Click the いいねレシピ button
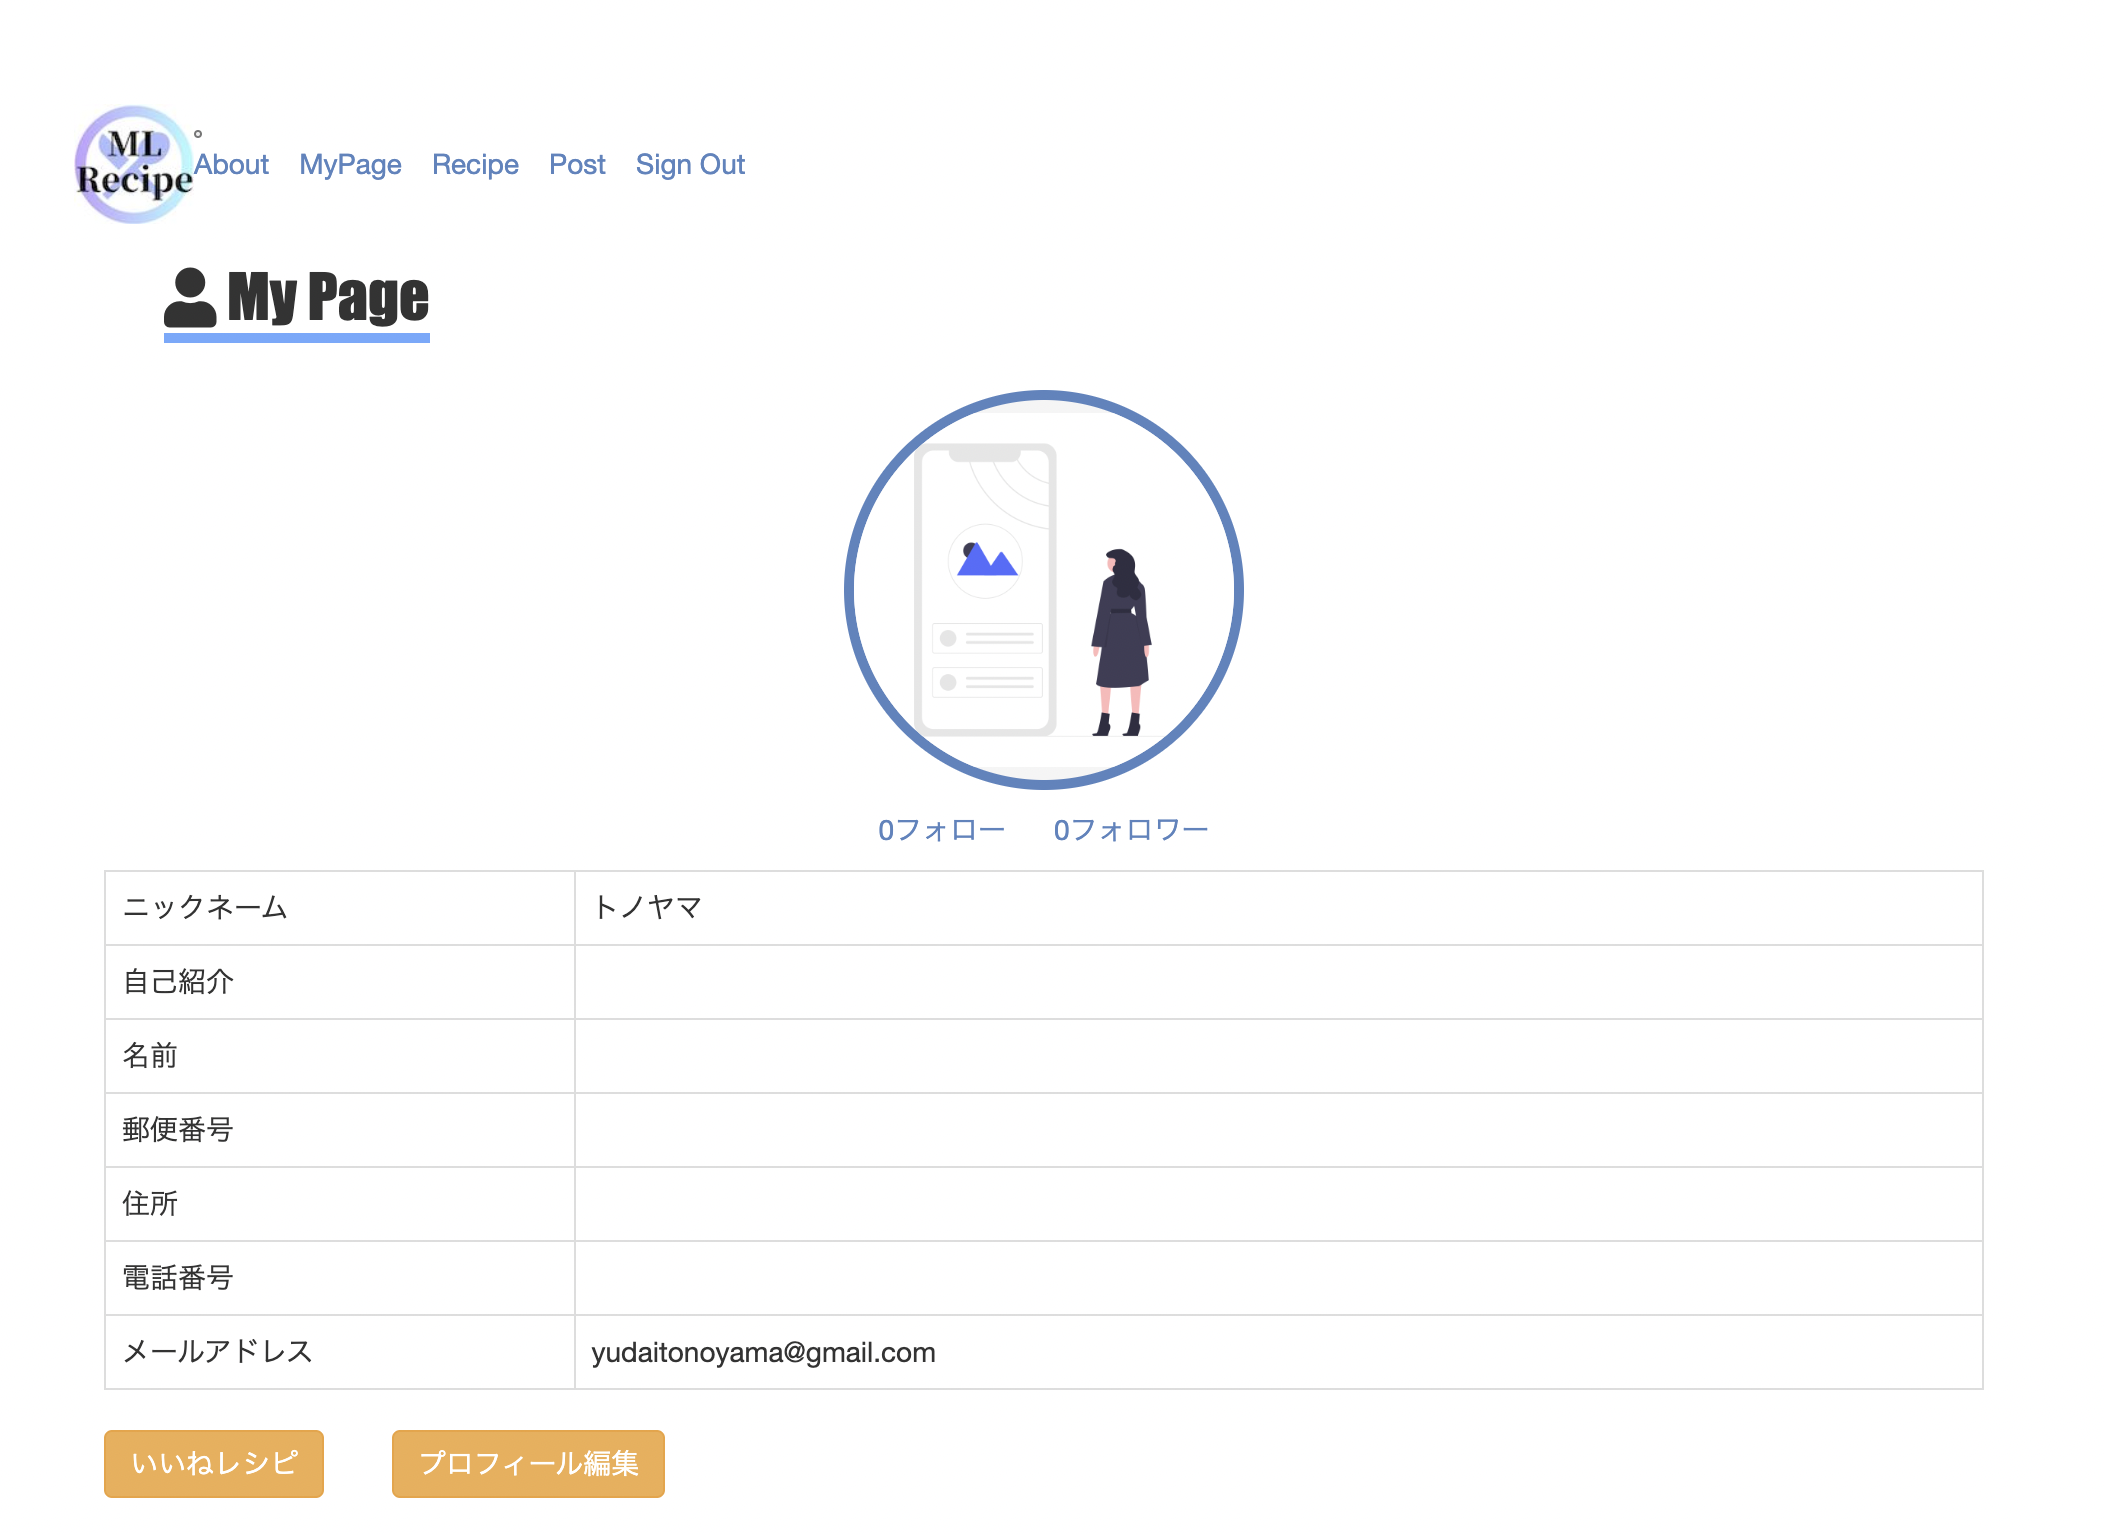 (x=213, y=1464)
